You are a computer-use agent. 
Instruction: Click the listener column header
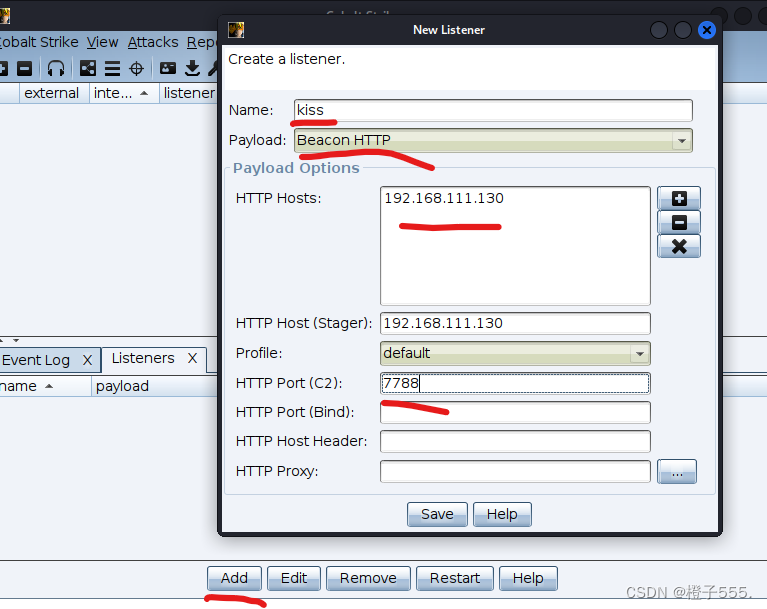pos(189,93)
